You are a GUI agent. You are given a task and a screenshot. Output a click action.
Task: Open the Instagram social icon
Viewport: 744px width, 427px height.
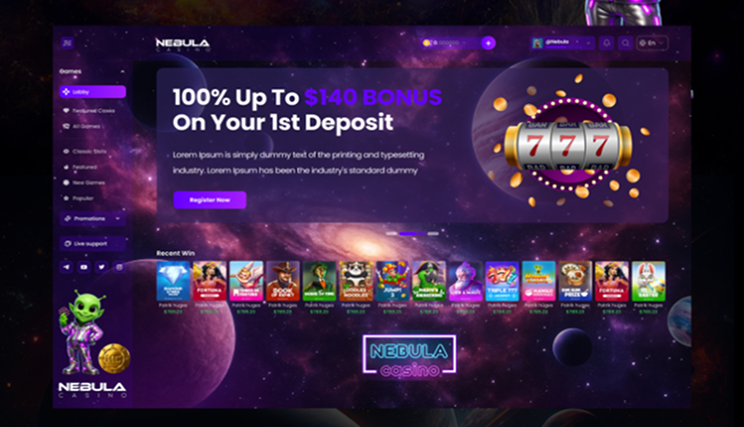(x=120, y=267)
